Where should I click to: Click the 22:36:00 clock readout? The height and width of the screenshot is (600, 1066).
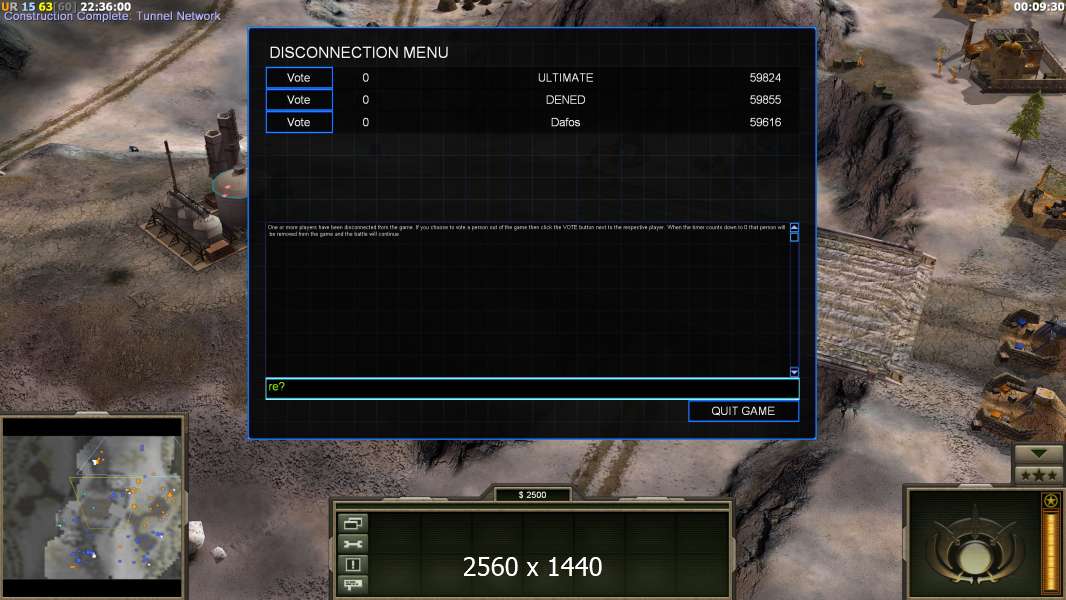point(105,6)
